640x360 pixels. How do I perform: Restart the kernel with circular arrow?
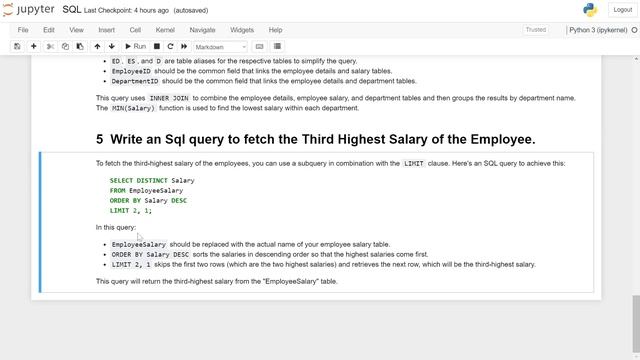171,47
